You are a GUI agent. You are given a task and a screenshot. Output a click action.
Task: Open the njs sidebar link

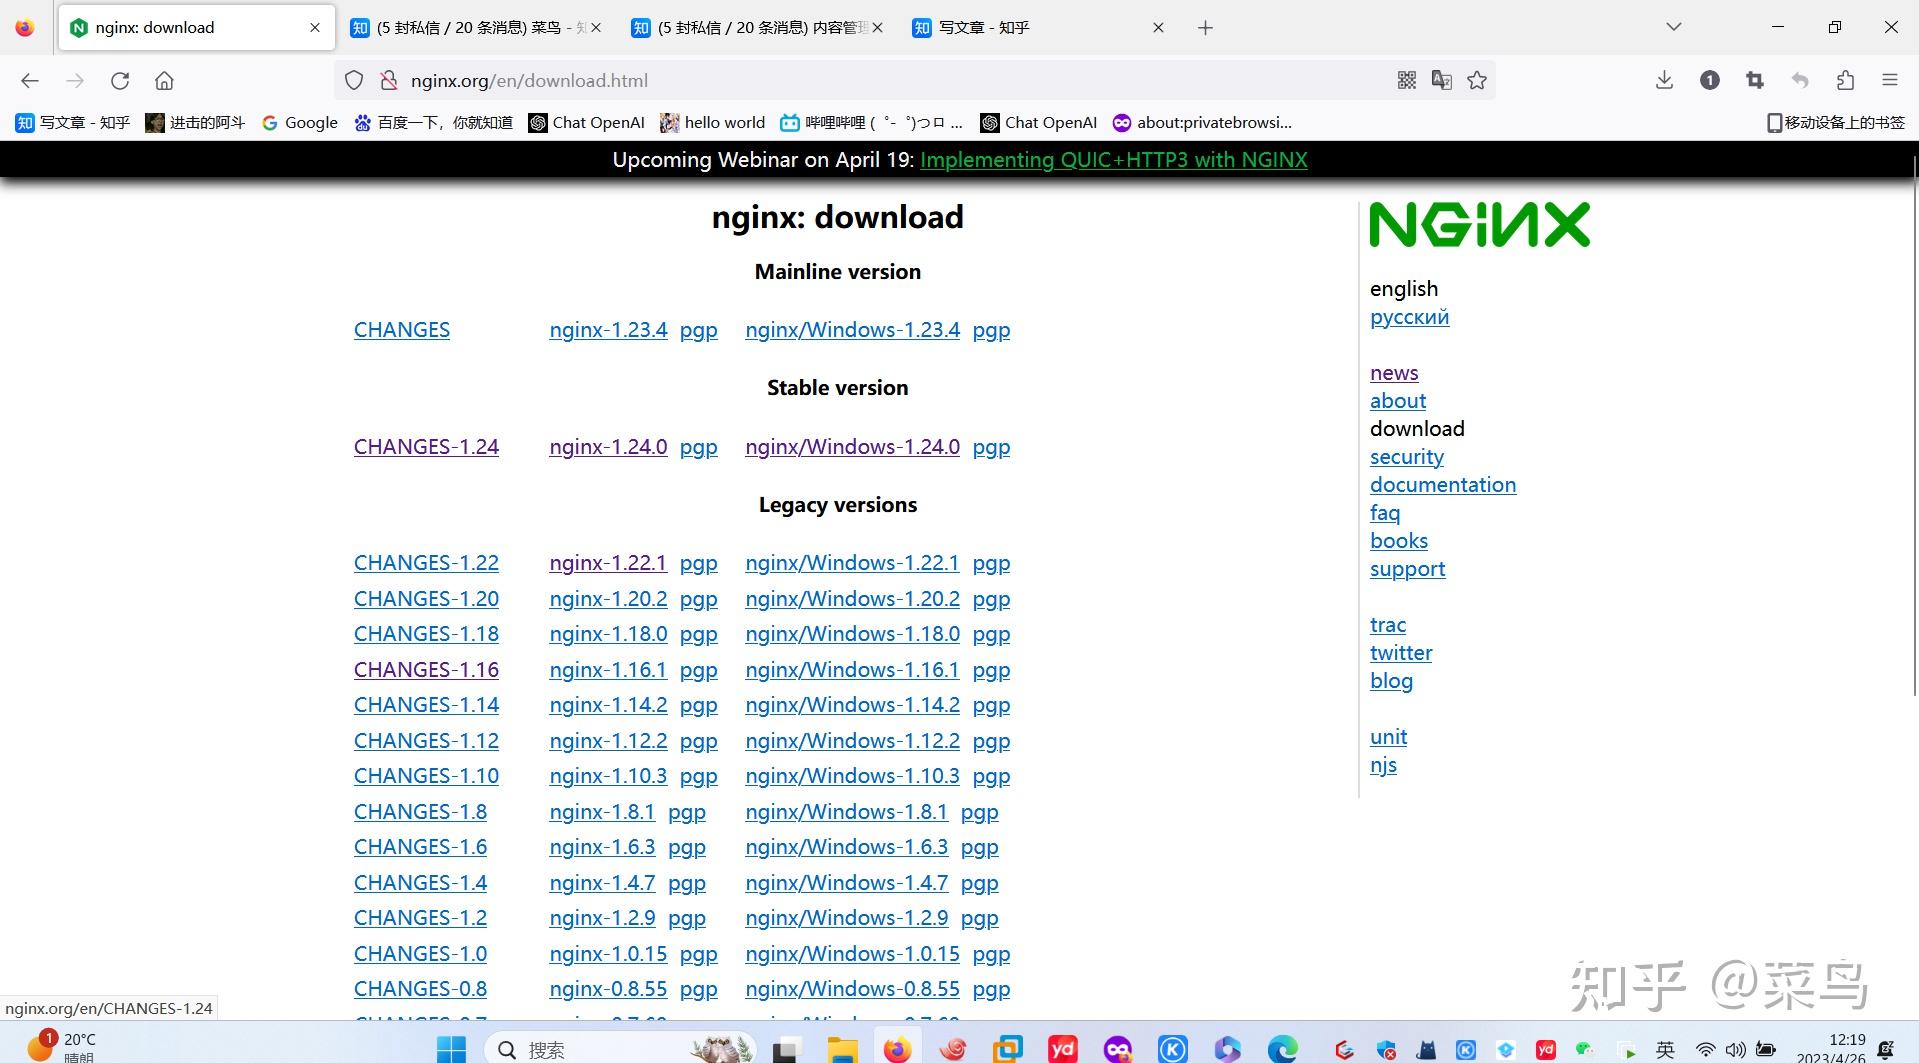click(x=1383, y=765)
